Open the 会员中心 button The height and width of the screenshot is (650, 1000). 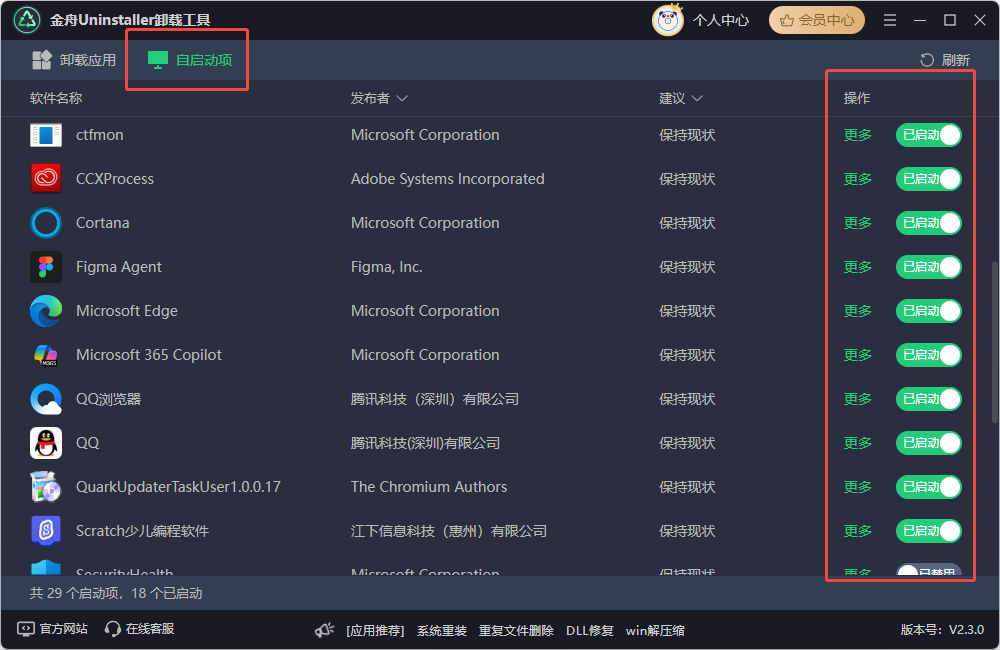pyautogui.click(x=817, y=20)
